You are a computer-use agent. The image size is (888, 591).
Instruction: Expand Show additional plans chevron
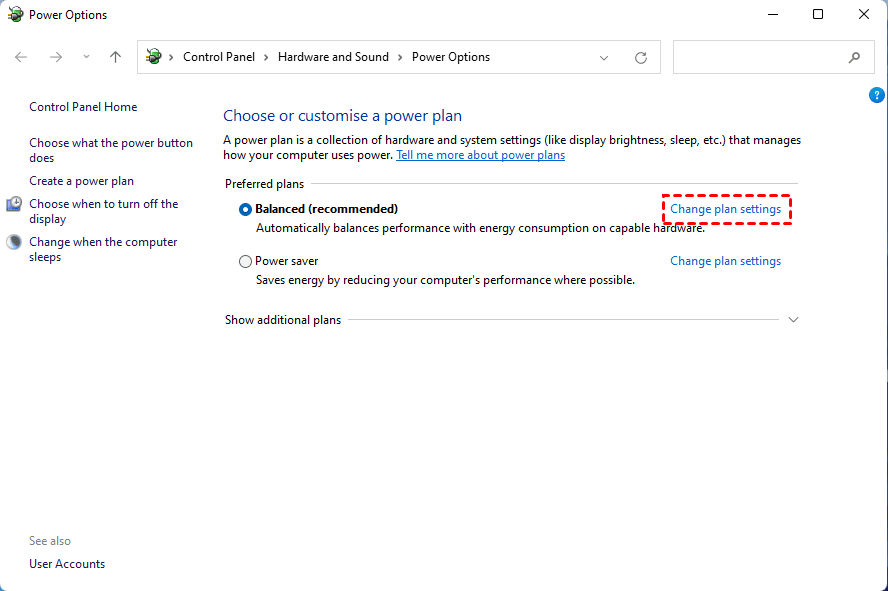point(794,320)
